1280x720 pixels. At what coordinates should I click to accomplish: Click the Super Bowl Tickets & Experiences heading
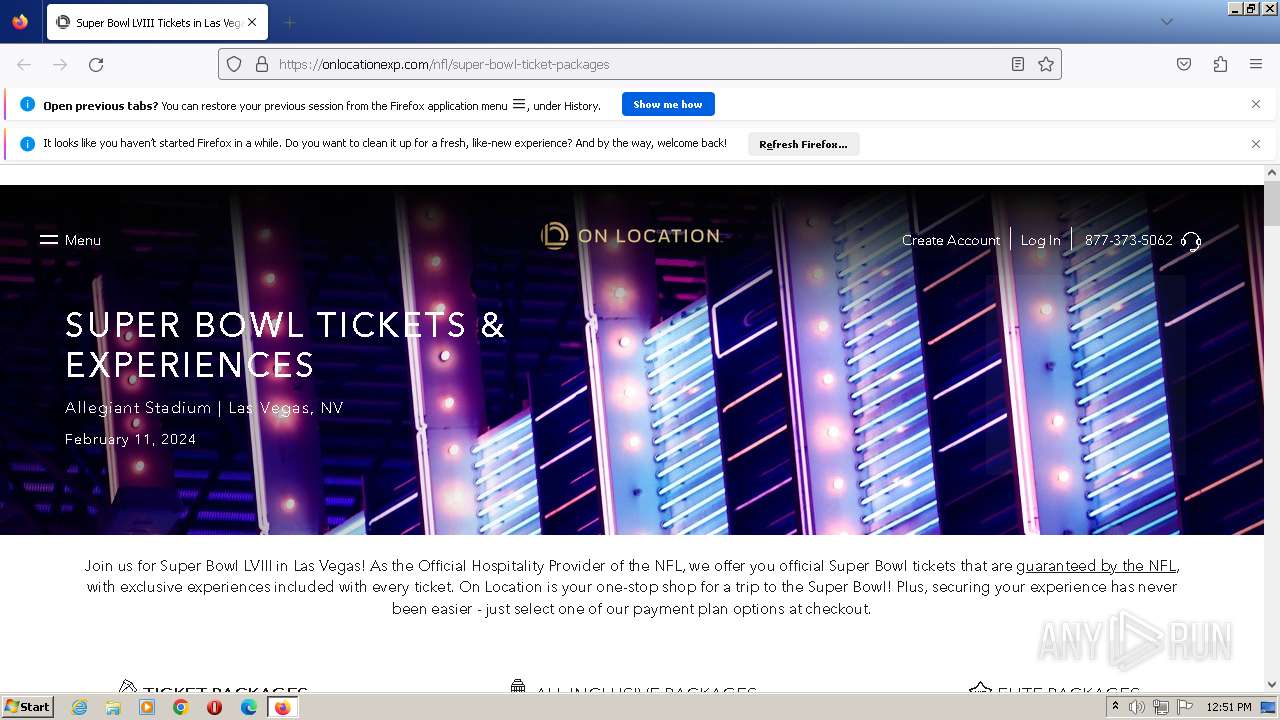[x=285, y=345]
